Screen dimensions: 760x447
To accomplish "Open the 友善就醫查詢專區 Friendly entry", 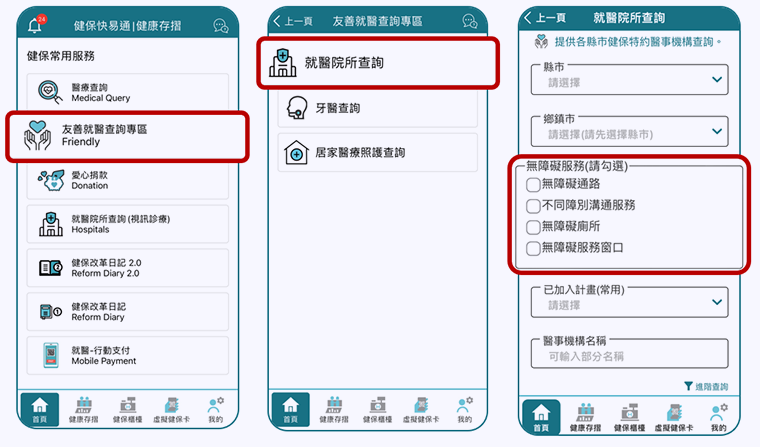I will tap(127, 136).
